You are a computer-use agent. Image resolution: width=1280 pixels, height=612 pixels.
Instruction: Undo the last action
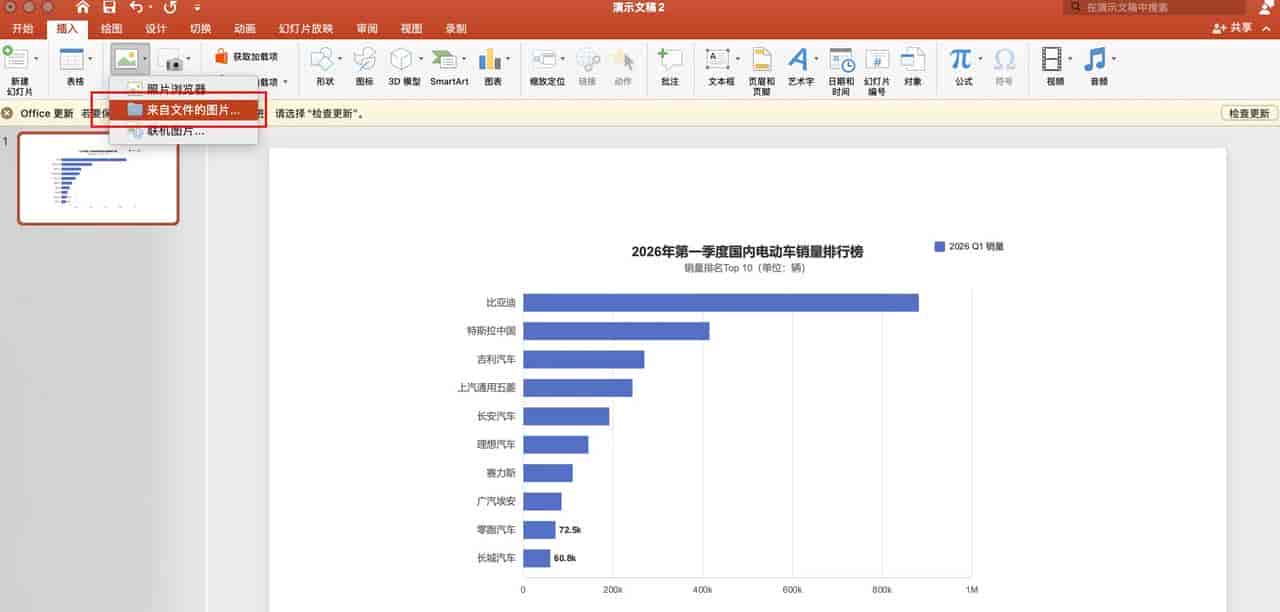coord(136,7)
